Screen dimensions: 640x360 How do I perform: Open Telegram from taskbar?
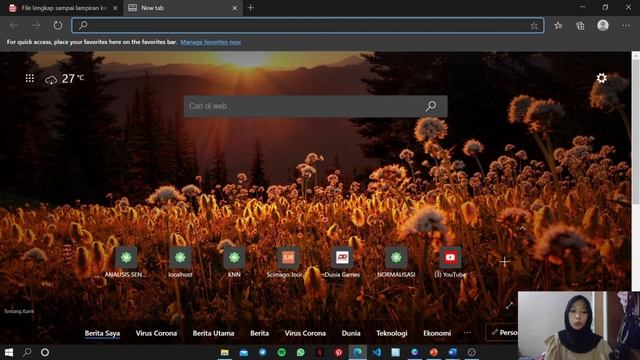point(262,352)
